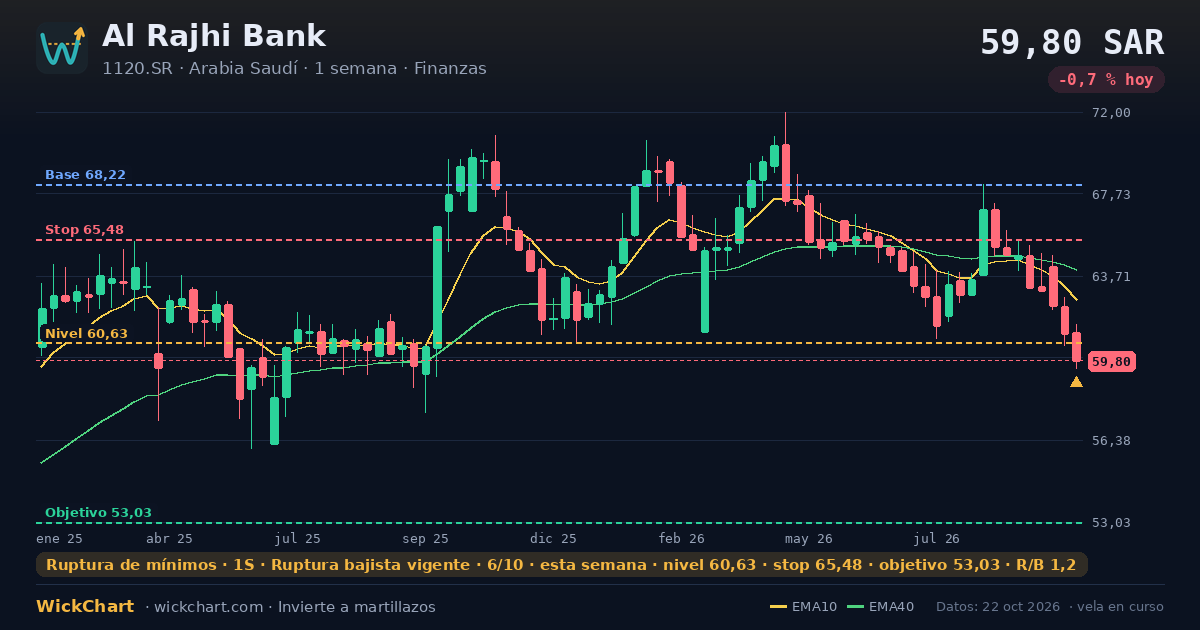Click the may 26 date axis label
This screenshot has width=1200, height=630.
pyautogui.click(x=809, y=538)
